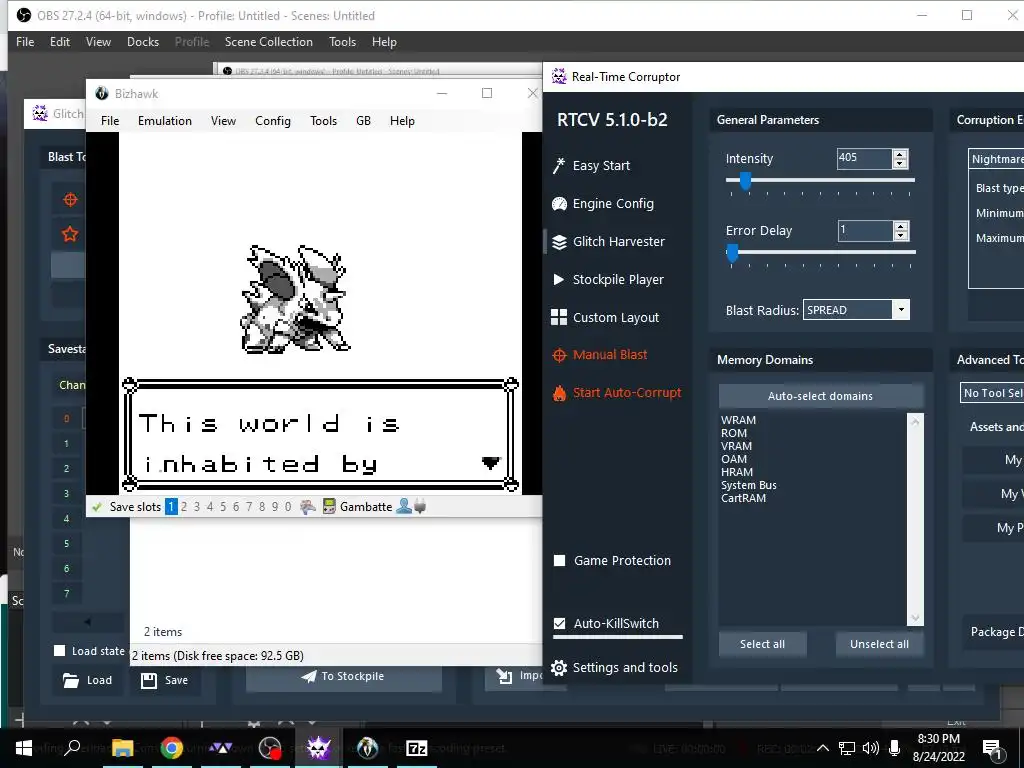Click the faucet icon beside save slots
The height and width of the screenshot is (768, 1024).
point(308,506)
